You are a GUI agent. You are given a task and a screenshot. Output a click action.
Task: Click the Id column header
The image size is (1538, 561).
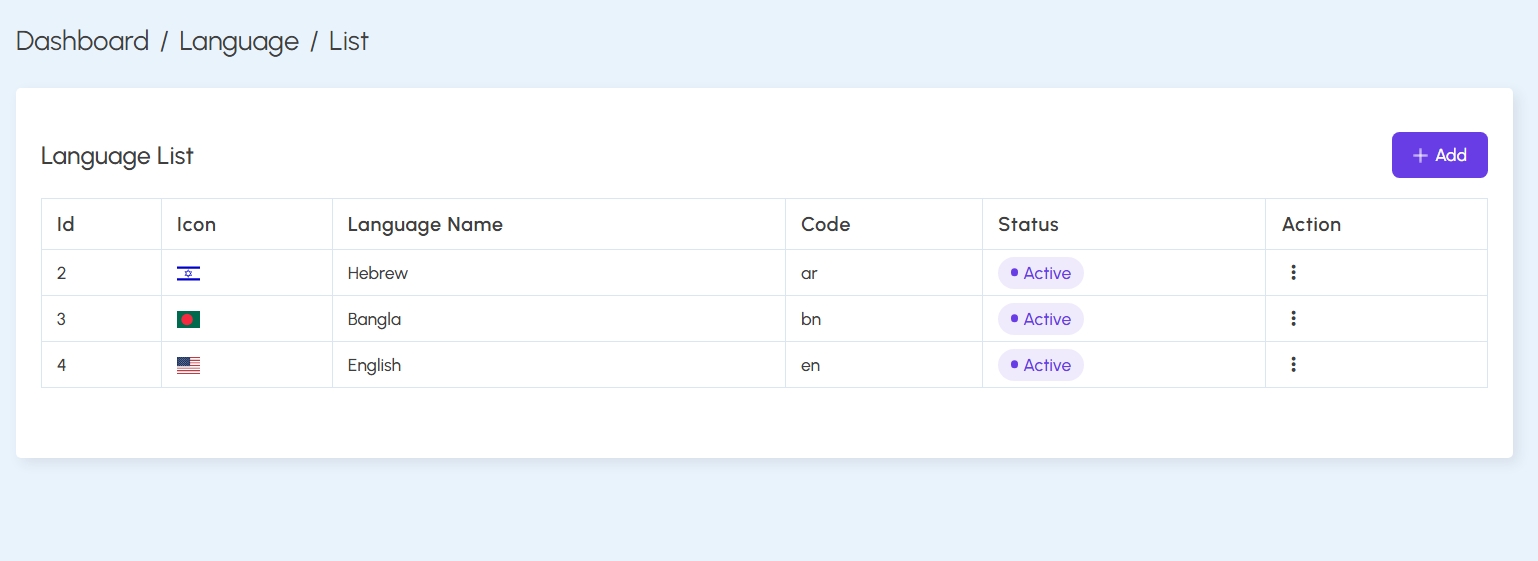click(x=101, y=224)
